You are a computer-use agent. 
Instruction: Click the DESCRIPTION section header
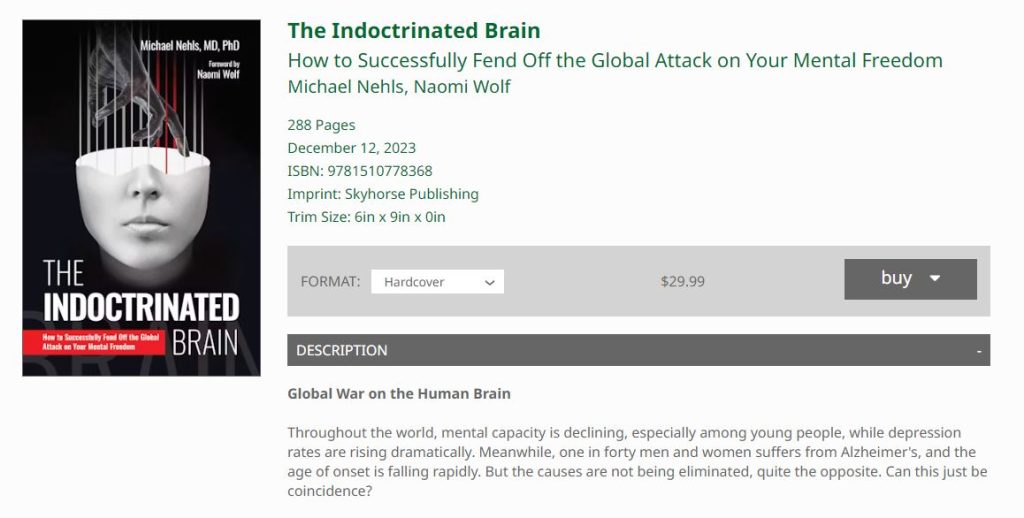(342, 350)
